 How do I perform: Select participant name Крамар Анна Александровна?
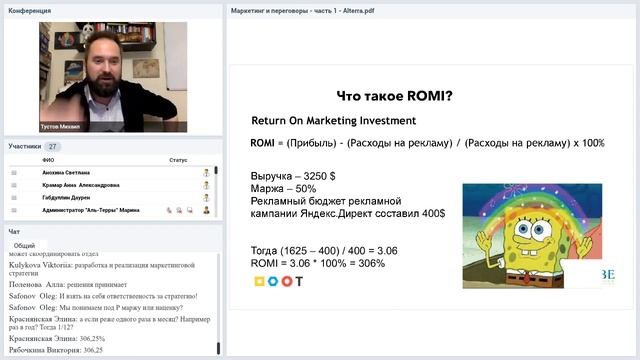(x=81, y=185)
